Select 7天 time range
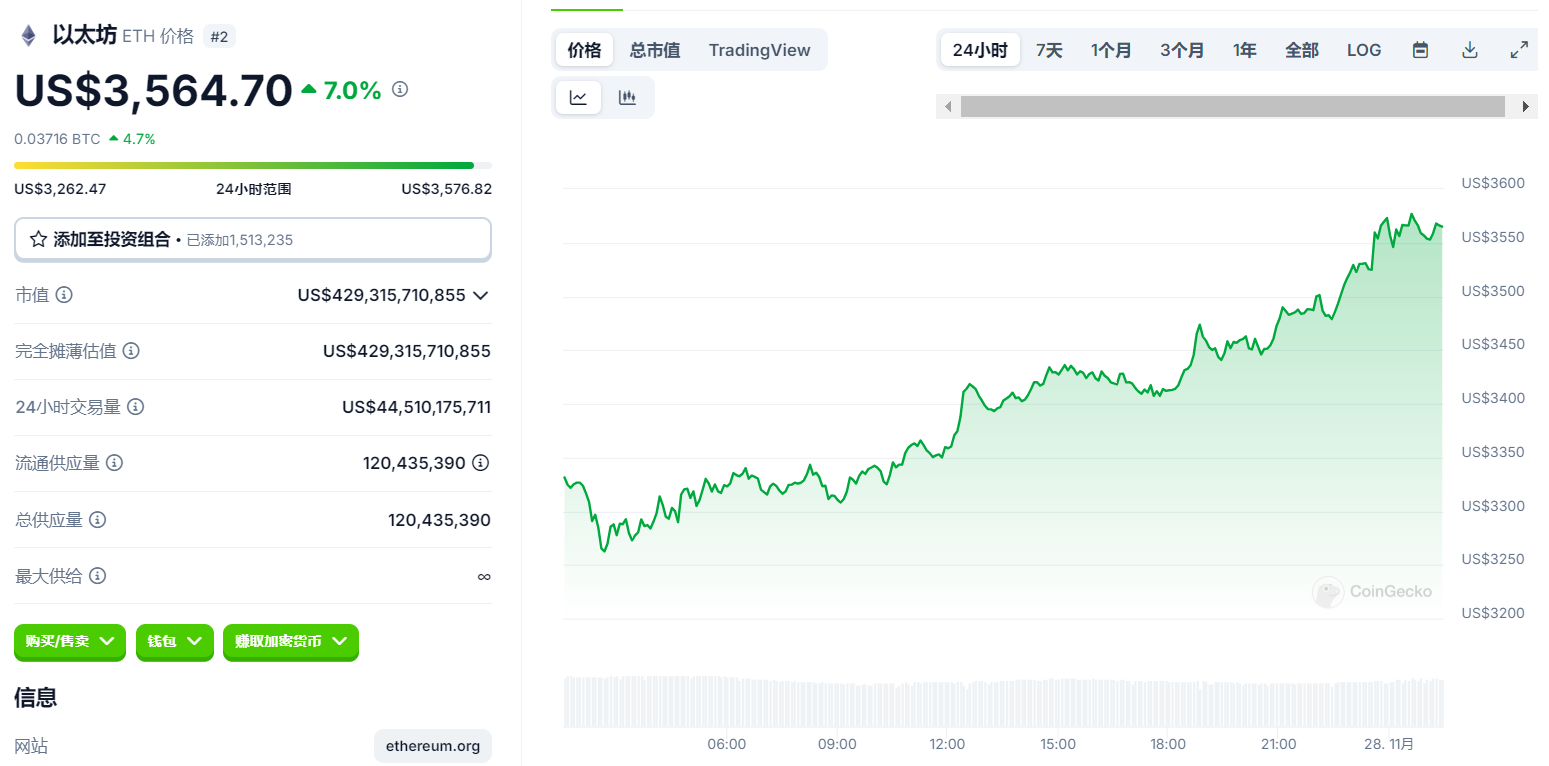1549x766 pixels. click(x=1049, y=50)
